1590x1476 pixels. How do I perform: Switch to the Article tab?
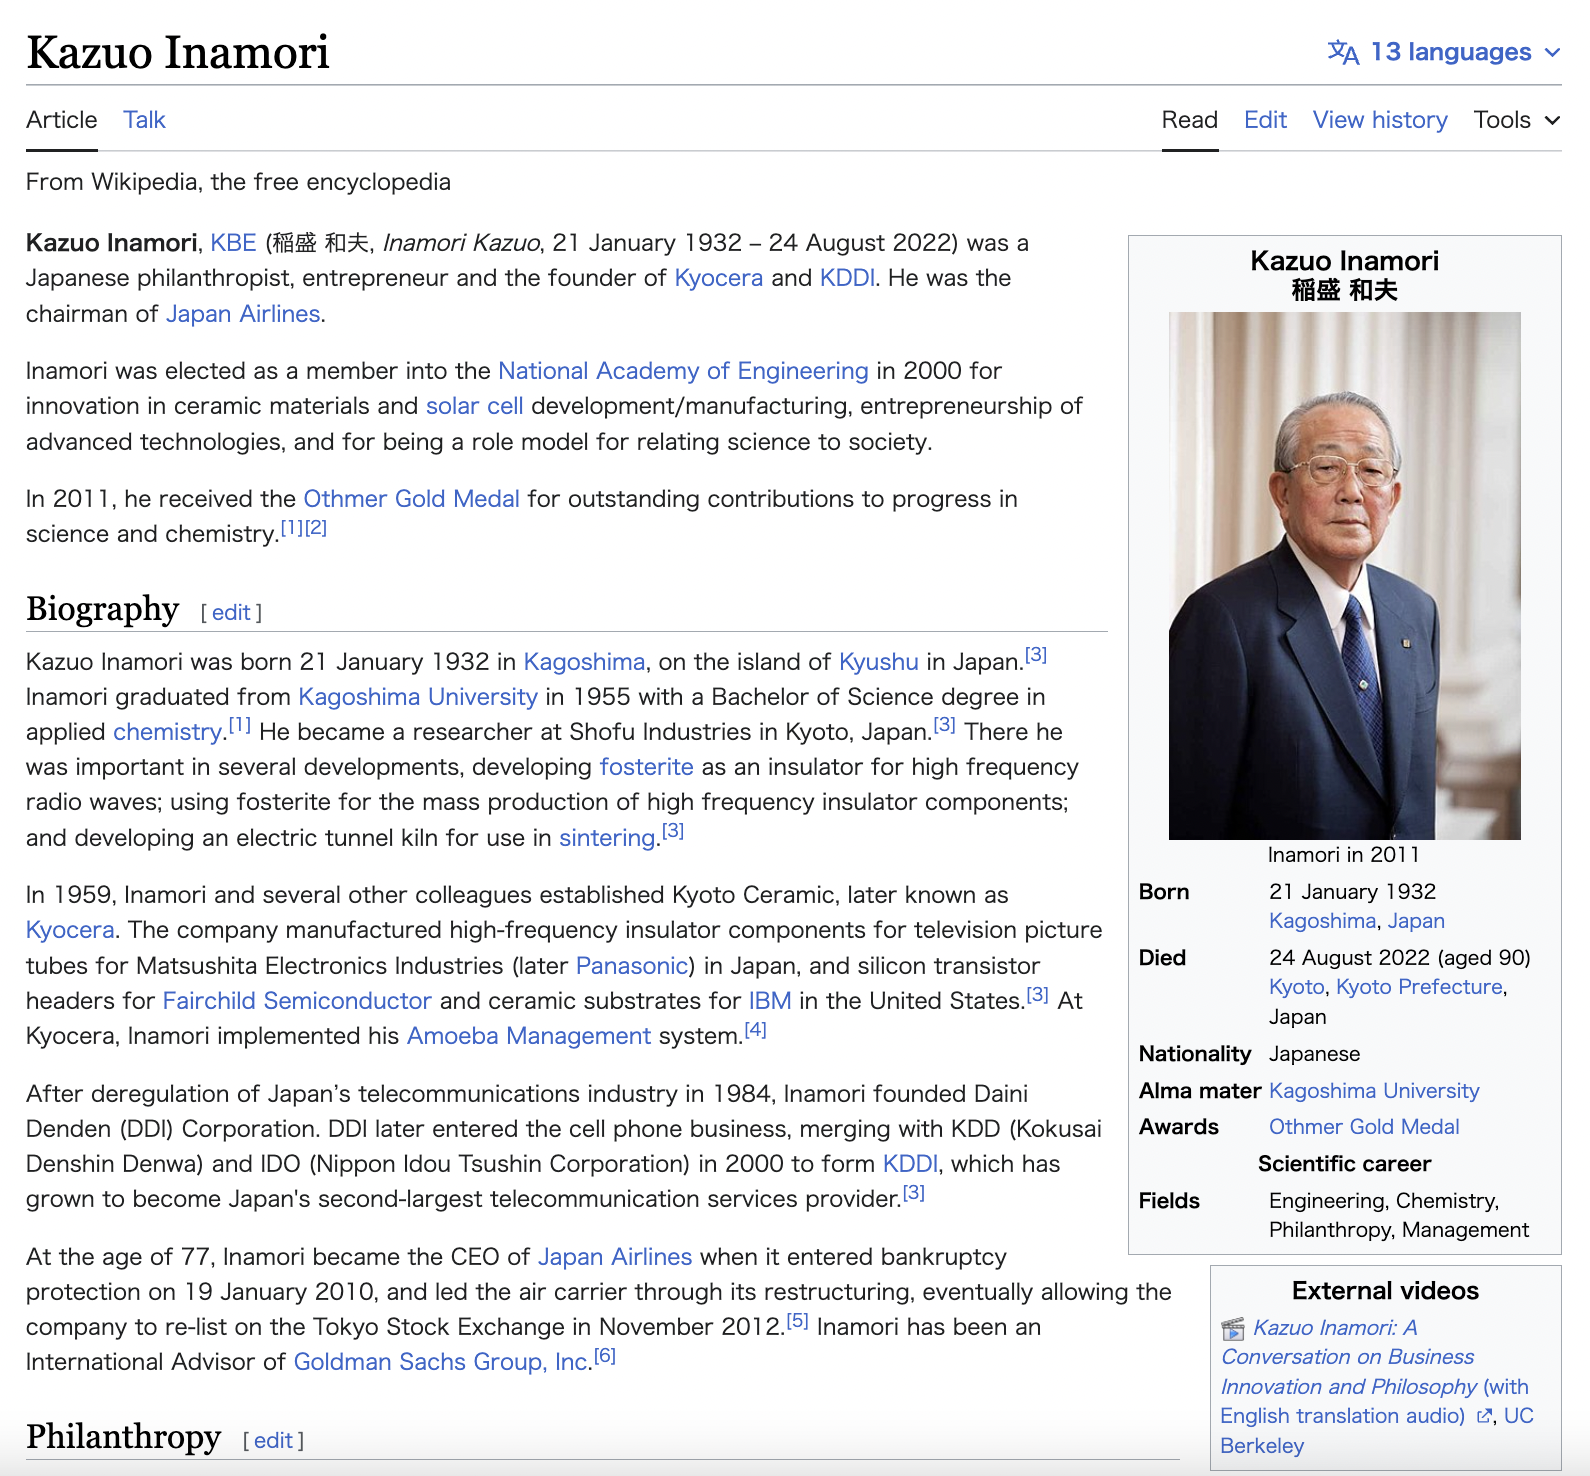pyautogui.click(x=62, y=120)
